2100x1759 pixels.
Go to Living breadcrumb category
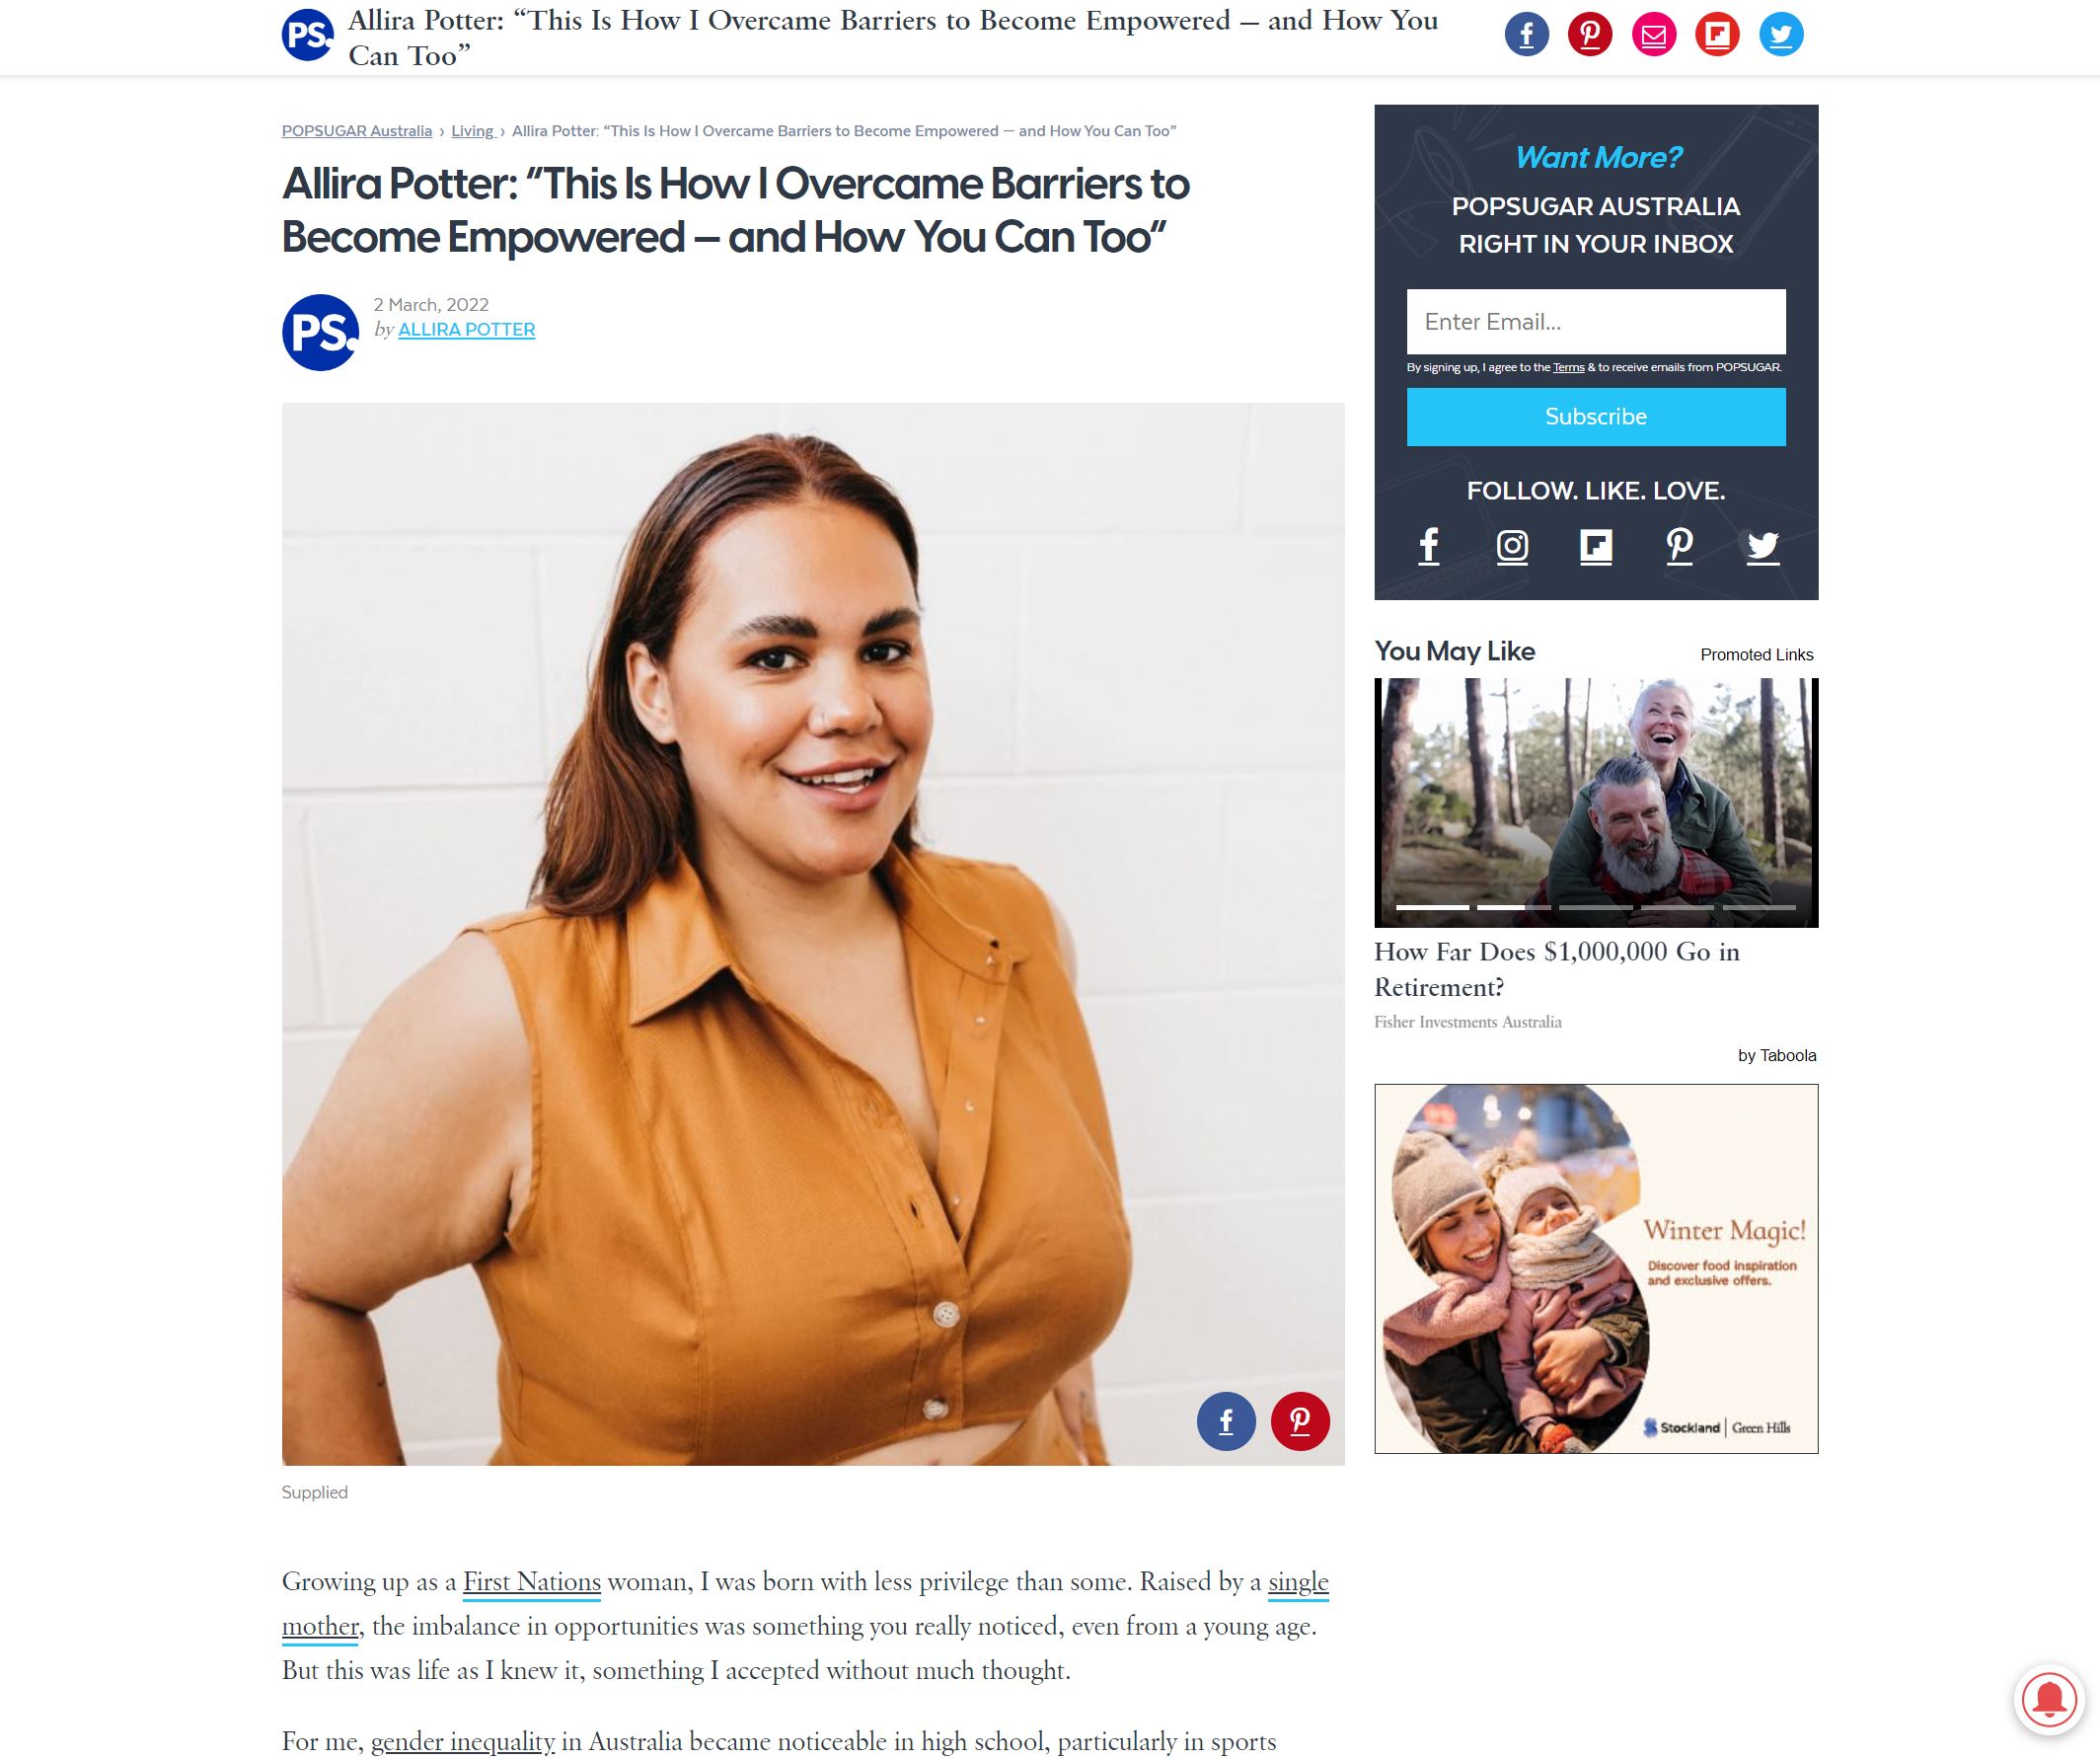click(472, 131)
